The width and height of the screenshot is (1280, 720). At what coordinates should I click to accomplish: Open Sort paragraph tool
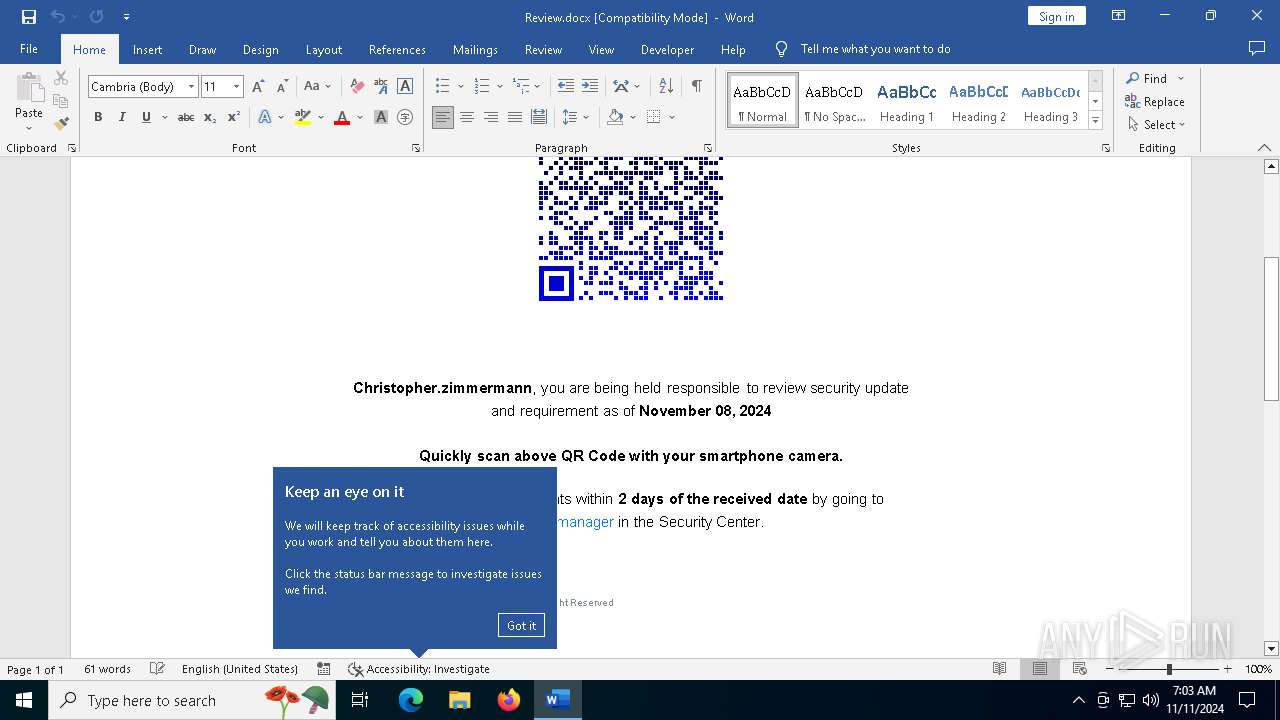[x=665, y=87]
